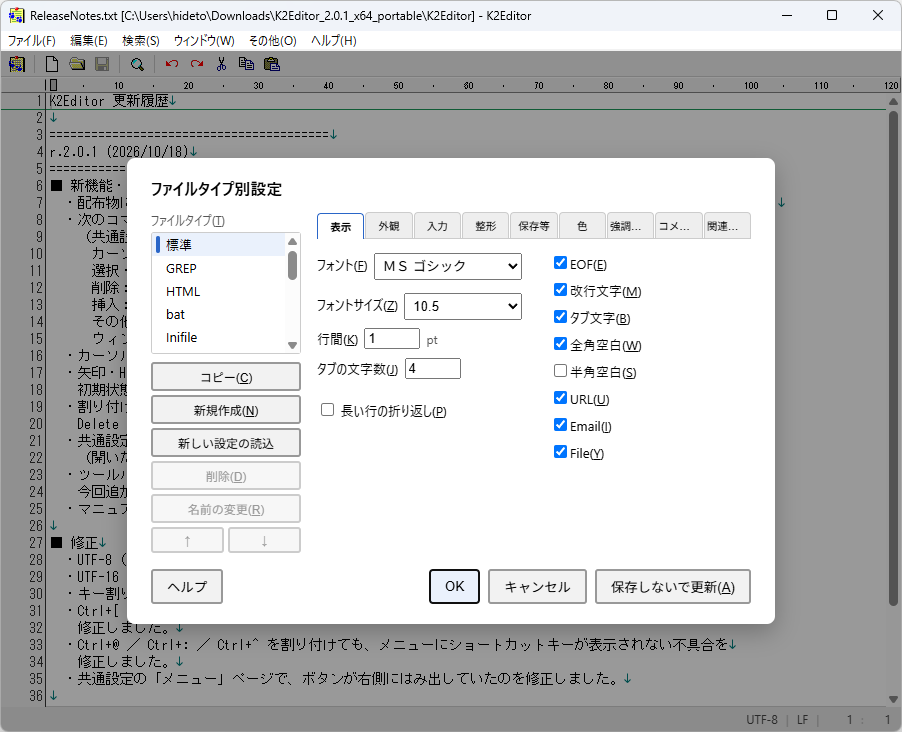Screen dimensions: 902x732
Task: Uncheck the Email checkbox
Action: click(x=560, y=425)
